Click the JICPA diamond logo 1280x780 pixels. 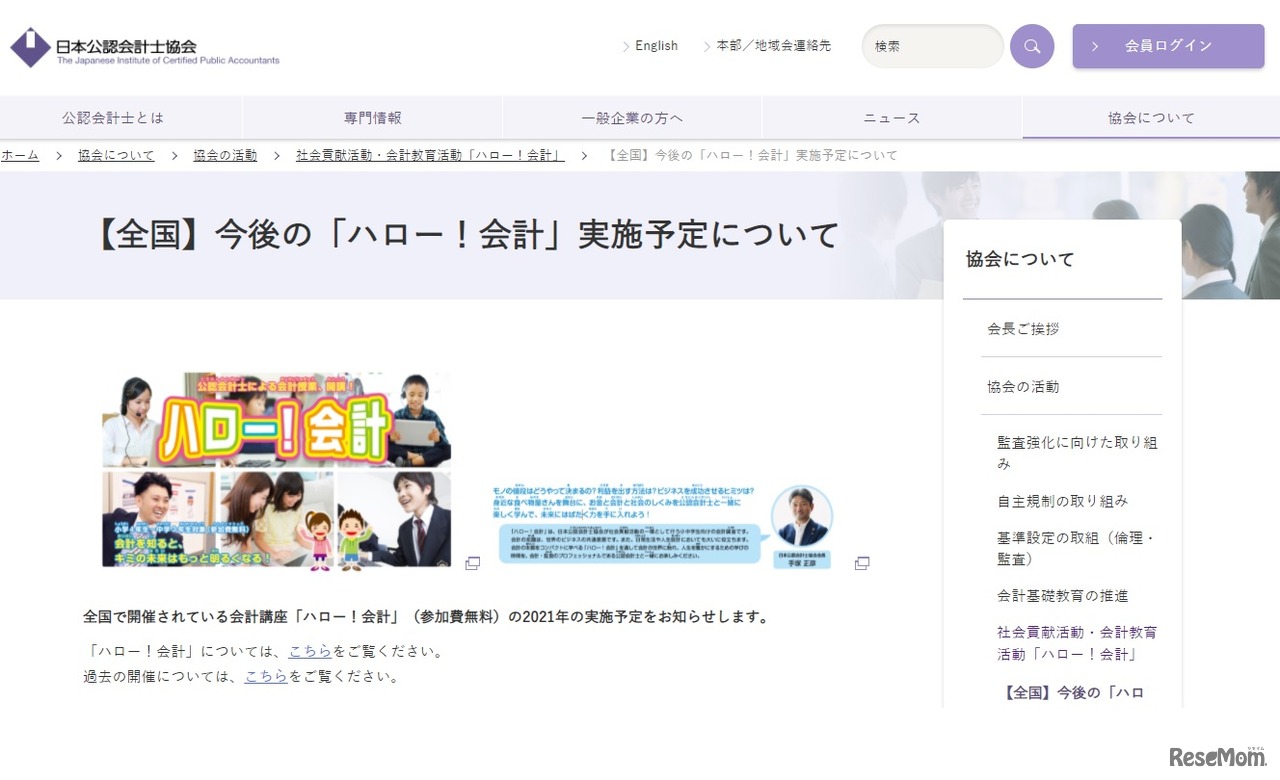click(30, 47)
